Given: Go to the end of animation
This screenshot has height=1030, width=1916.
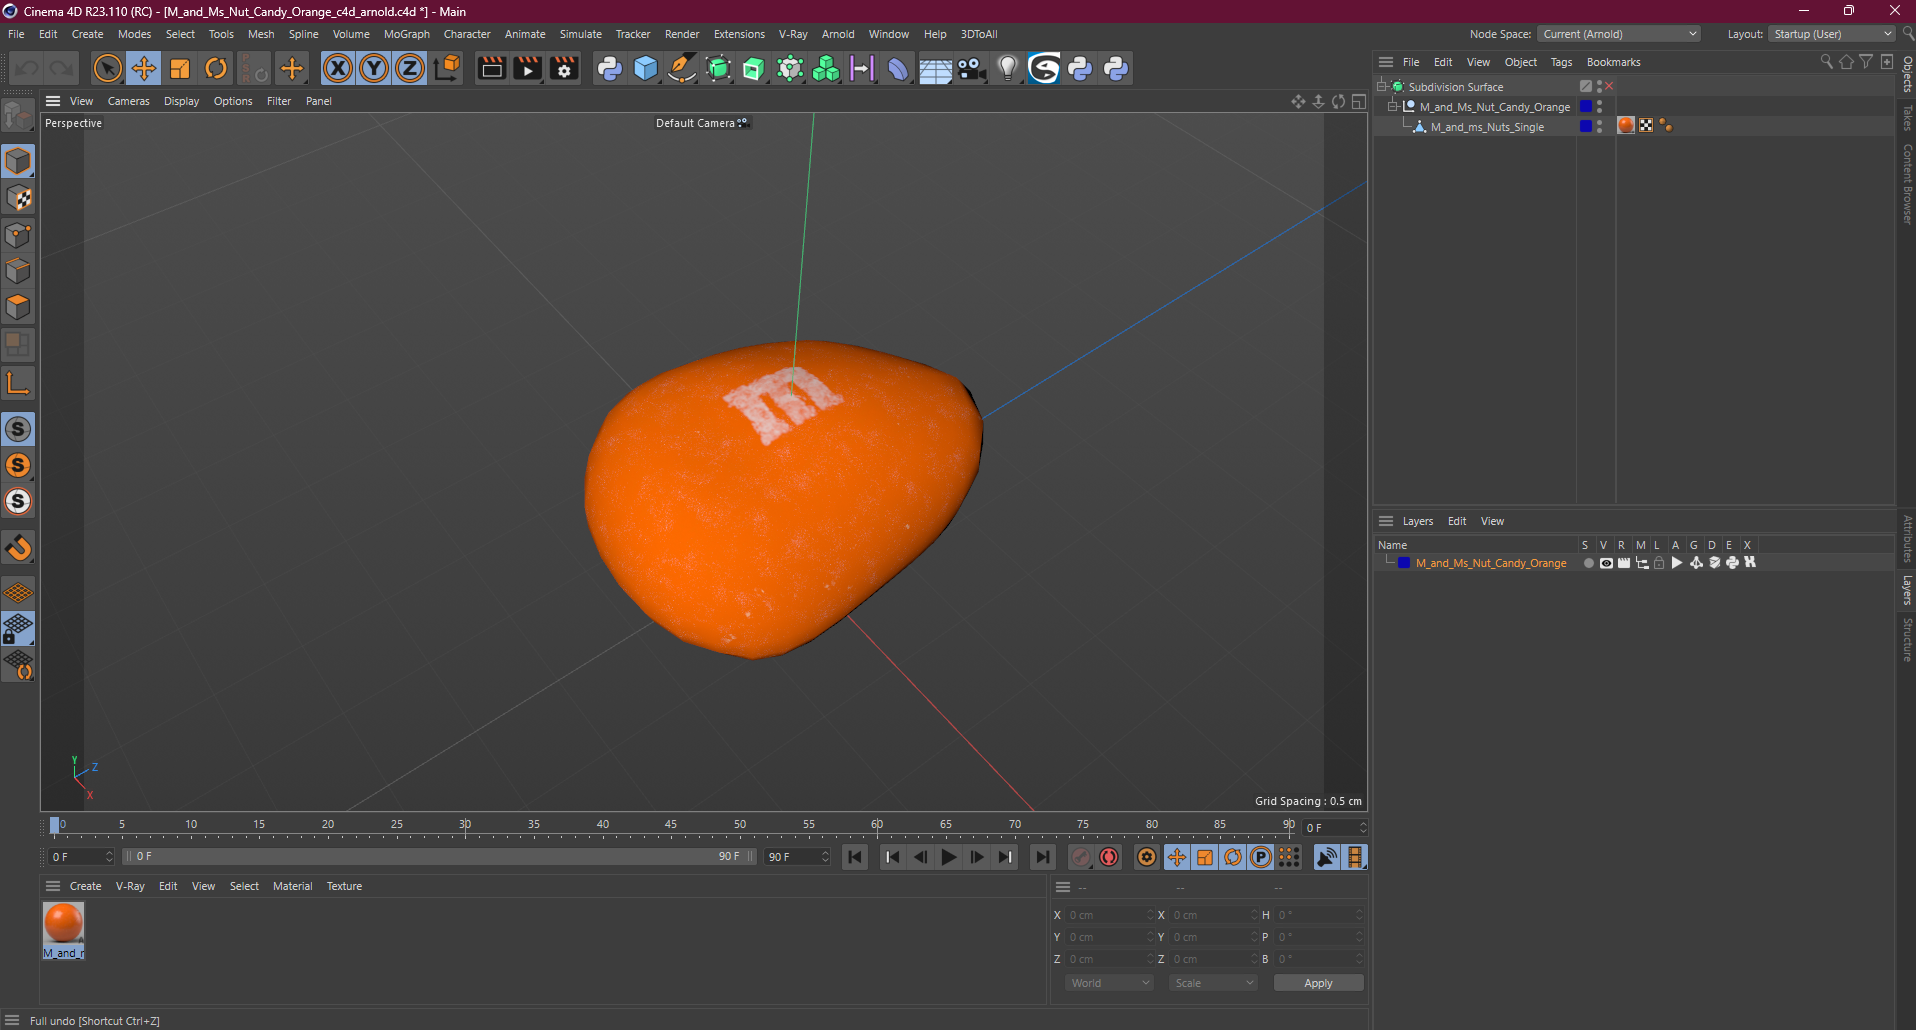Looking at the screenshot, I should 1043,857.
